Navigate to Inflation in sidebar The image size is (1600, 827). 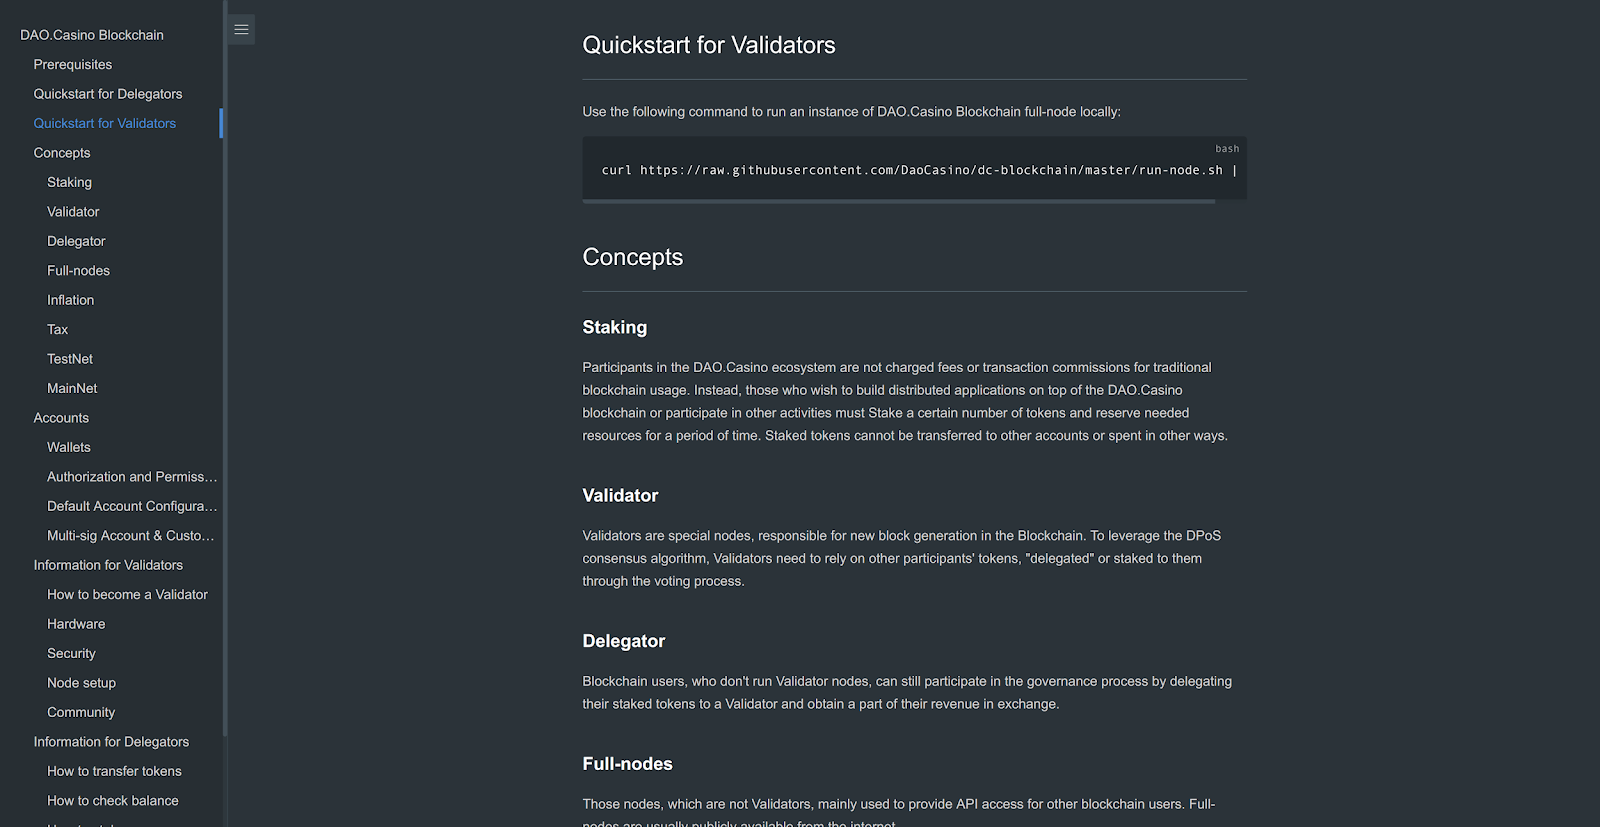click(x=70, y=300)
